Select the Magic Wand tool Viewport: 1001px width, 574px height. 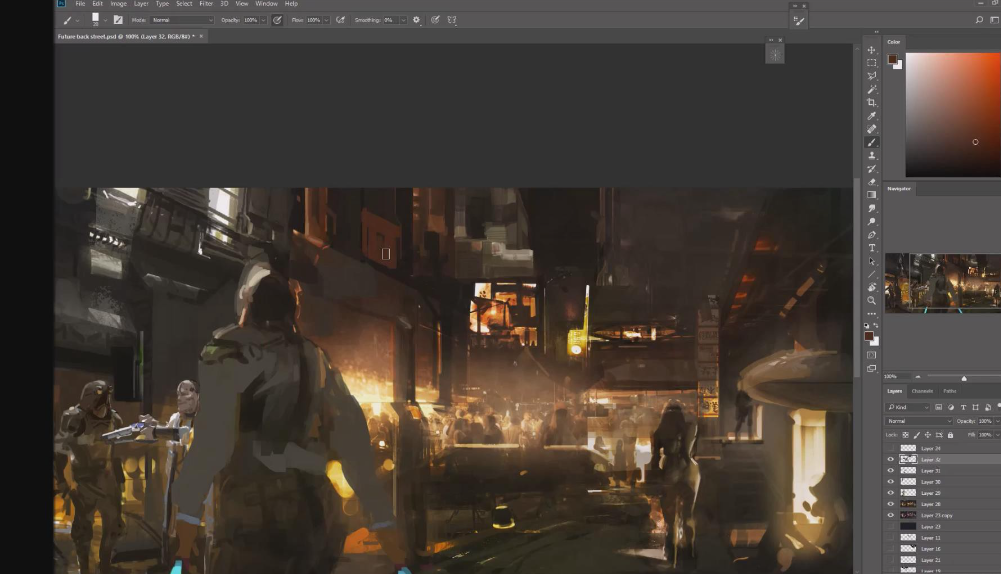pos(871,89)
